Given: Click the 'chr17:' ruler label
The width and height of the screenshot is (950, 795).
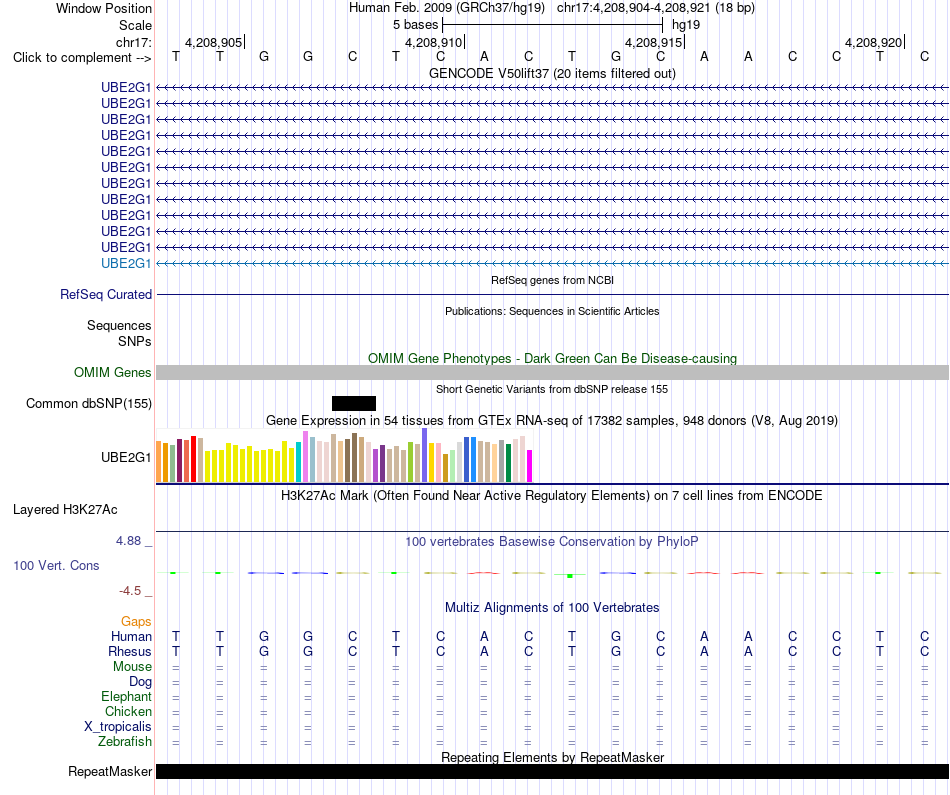Looking at the screenshot, I should point(133,42).
